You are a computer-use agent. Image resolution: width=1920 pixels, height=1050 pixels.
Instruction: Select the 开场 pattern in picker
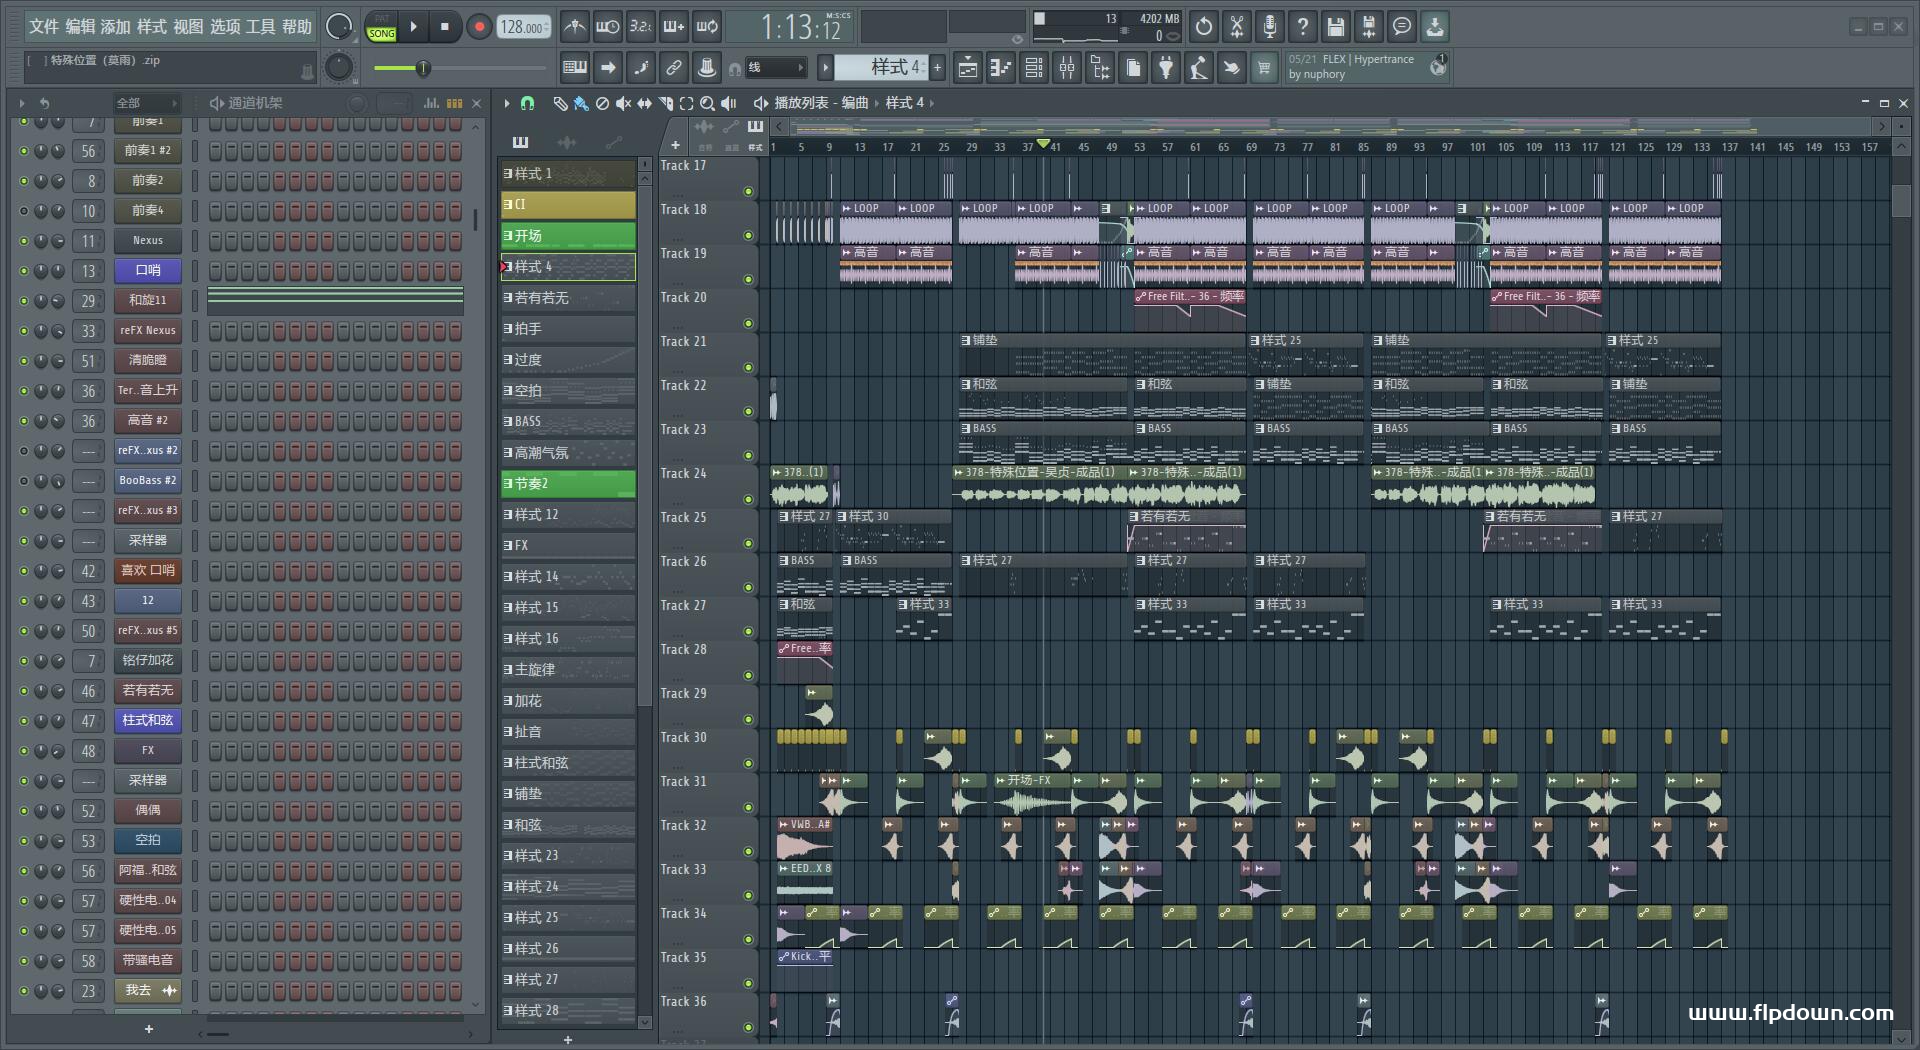click(x=568, y=236)
